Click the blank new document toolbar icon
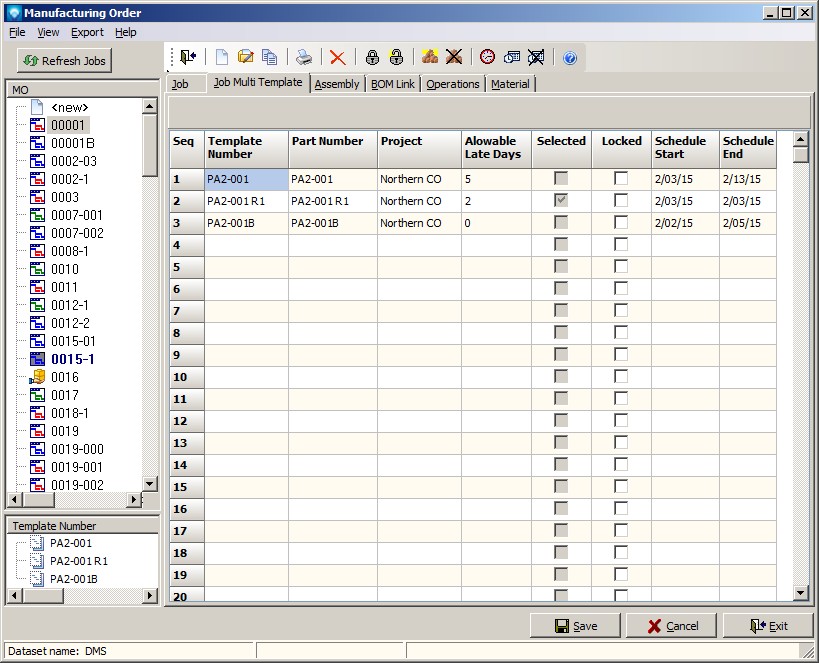The width and height of the screenshot is (819, 663). click(222, 58)
